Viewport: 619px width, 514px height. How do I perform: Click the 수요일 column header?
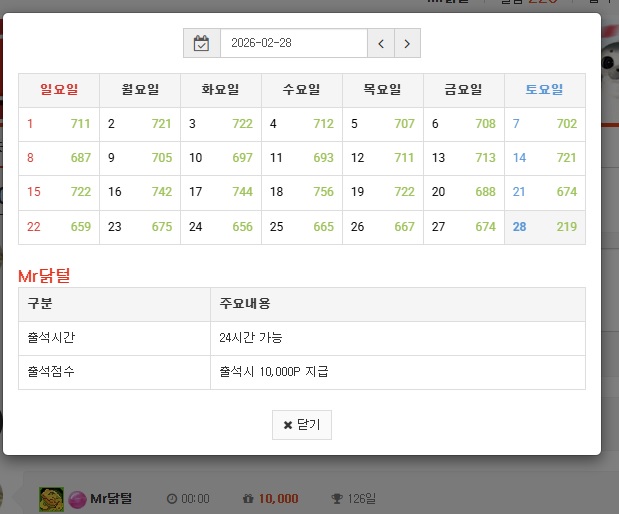coord(302,90)
